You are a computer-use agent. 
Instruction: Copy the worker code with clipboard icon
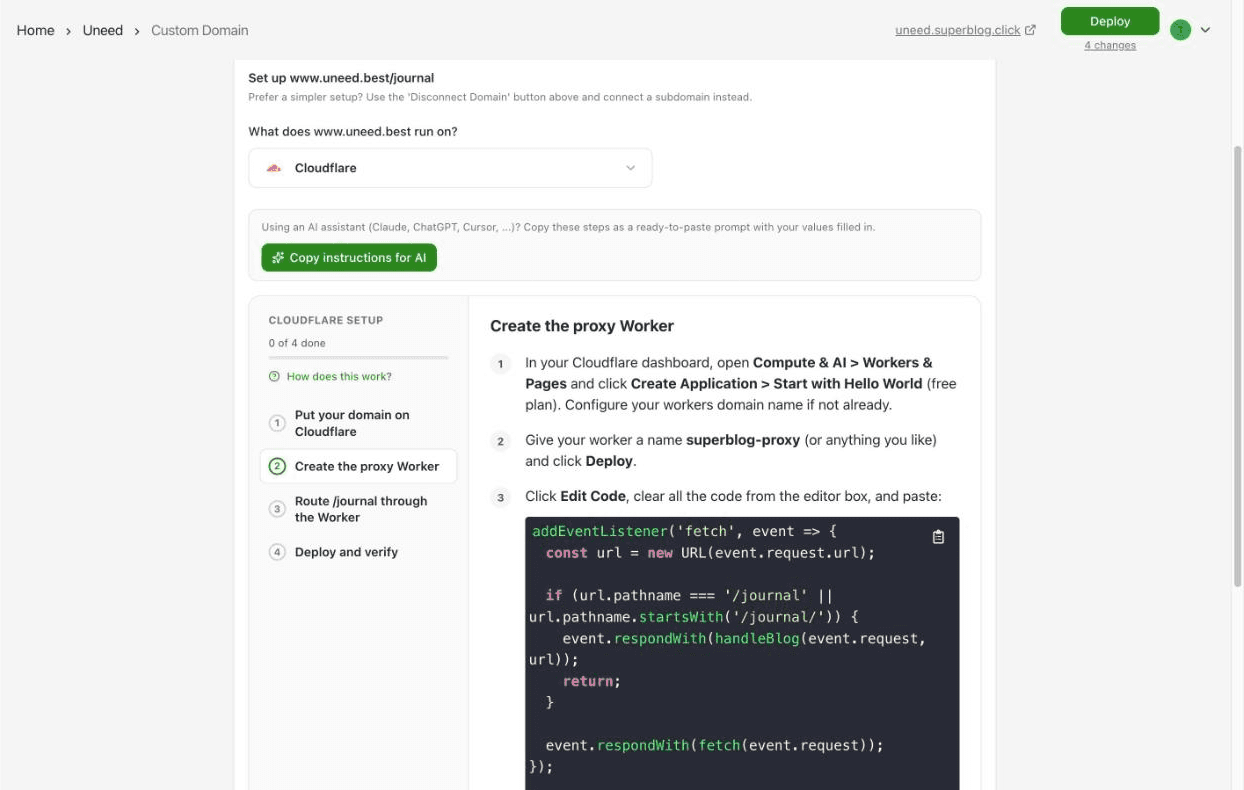(x=938, y=537)
